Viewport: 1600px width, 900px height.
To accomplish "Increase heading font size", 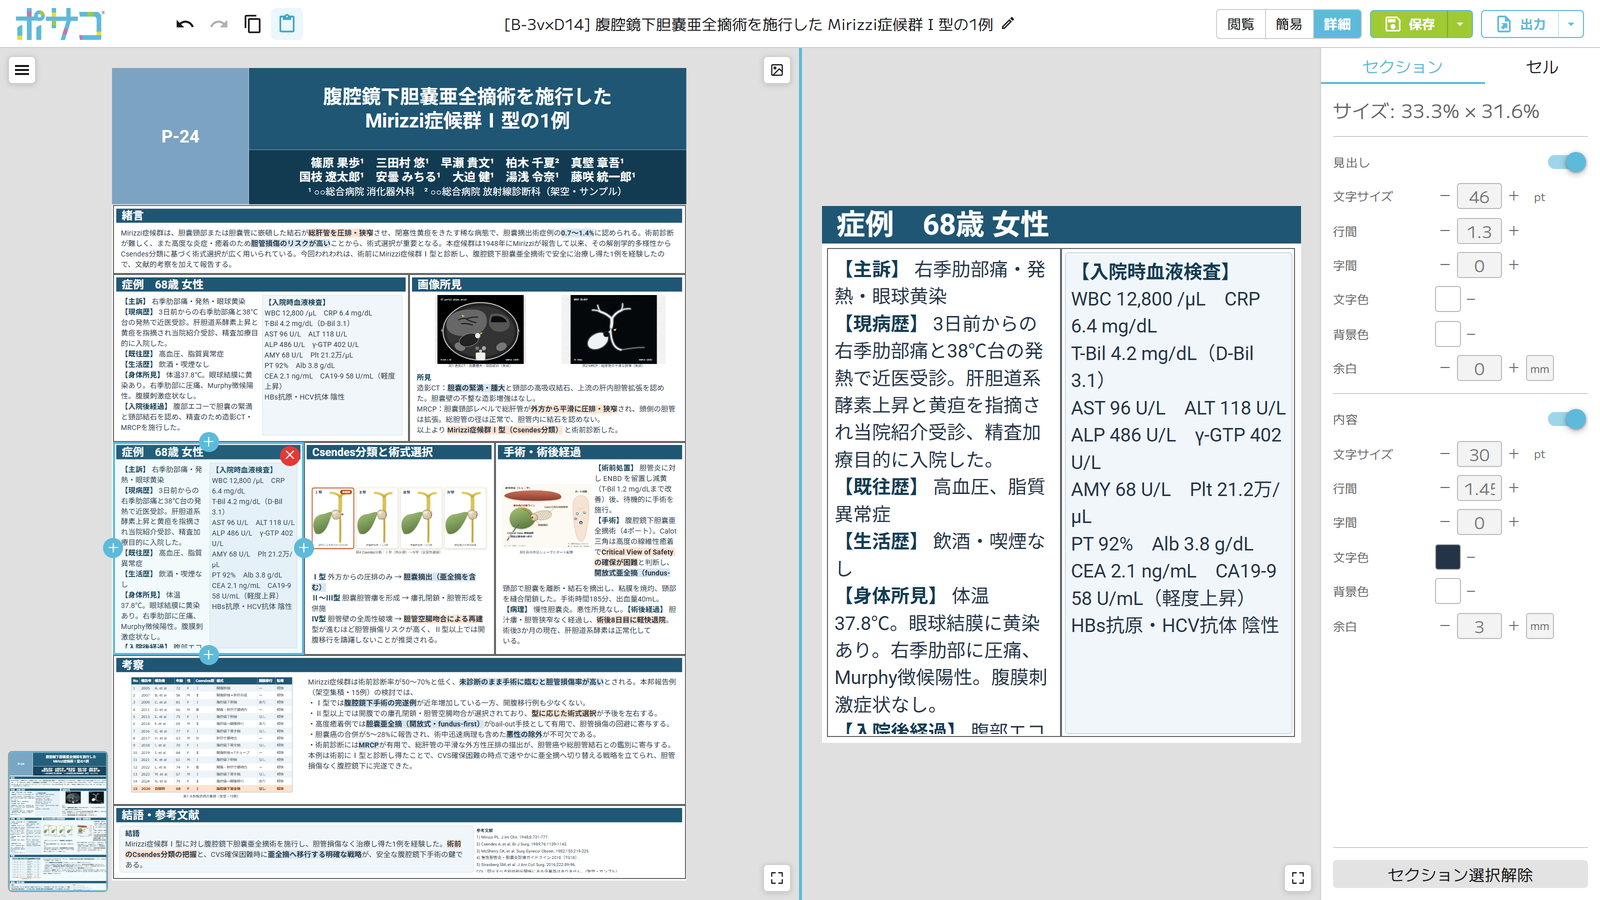I will point(1514,196).
